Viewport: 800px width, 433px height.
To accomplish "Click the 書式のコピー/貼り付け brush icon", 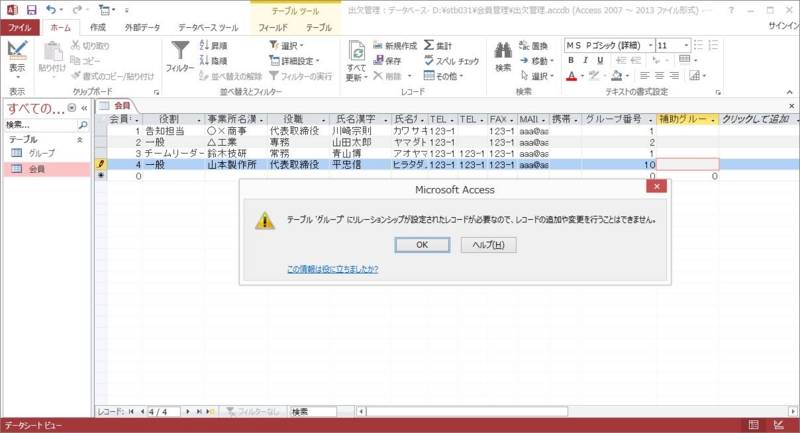I will 76,76.
